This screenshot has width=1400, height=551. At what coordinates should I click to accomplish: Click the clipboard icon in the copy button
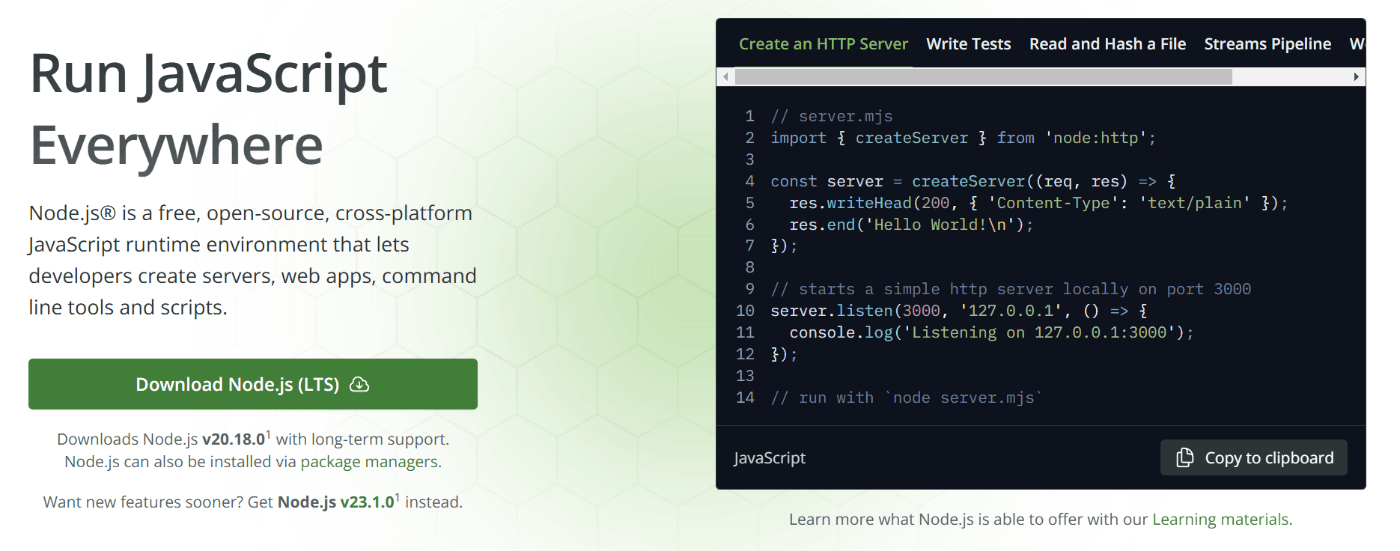tap(1185, 457)
